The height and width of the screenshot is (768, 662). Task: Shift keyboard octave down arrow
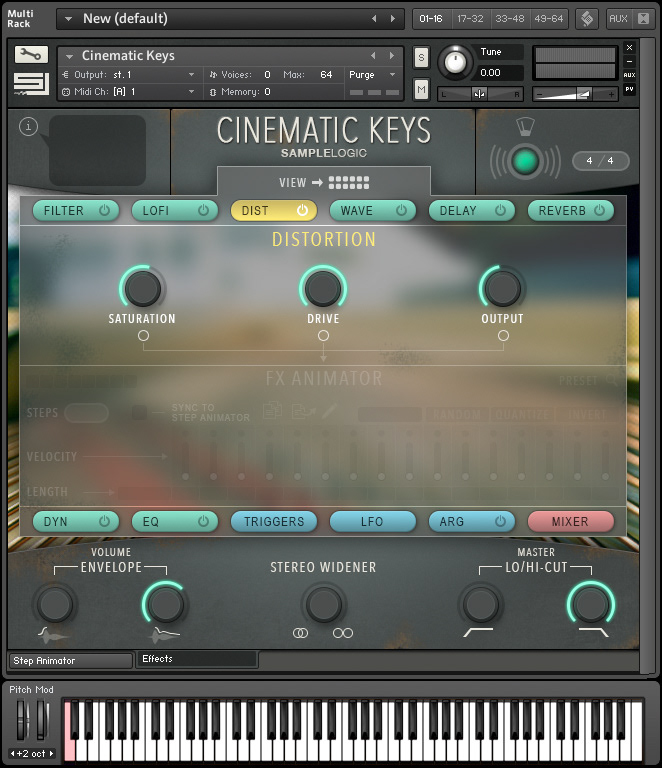coord(13,753)
